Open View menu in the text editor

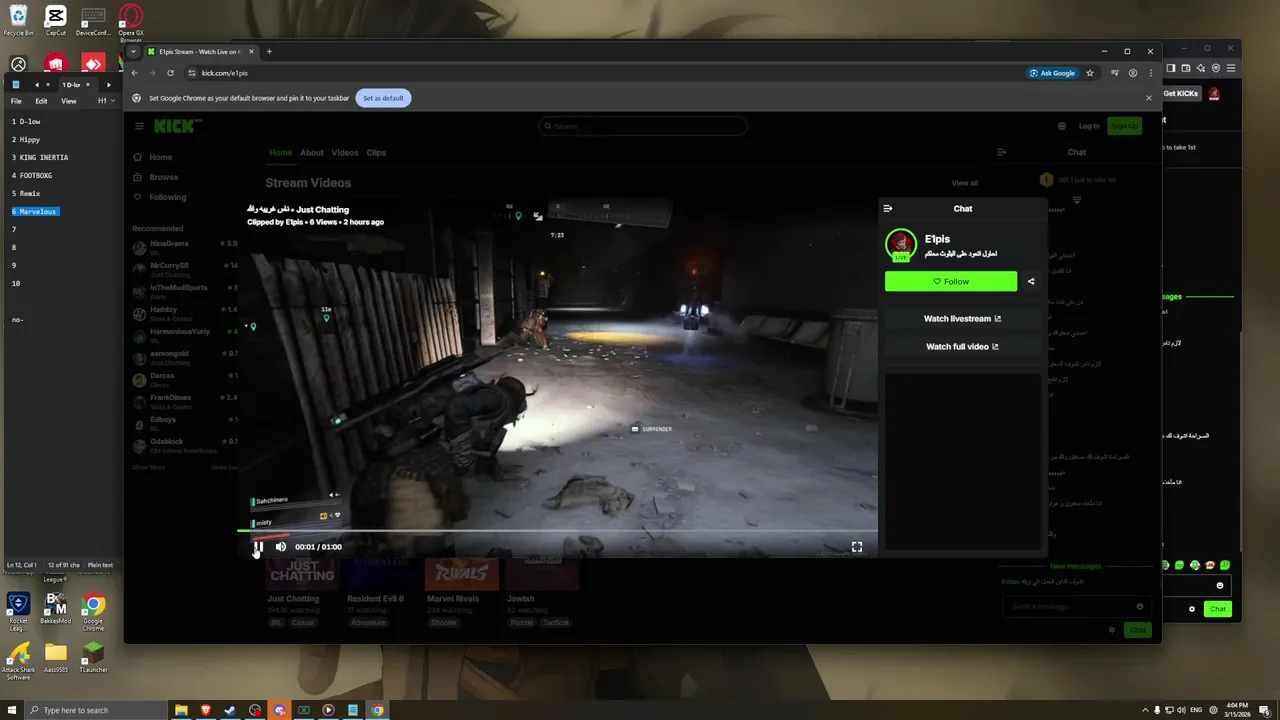click(x=69, y=101)
